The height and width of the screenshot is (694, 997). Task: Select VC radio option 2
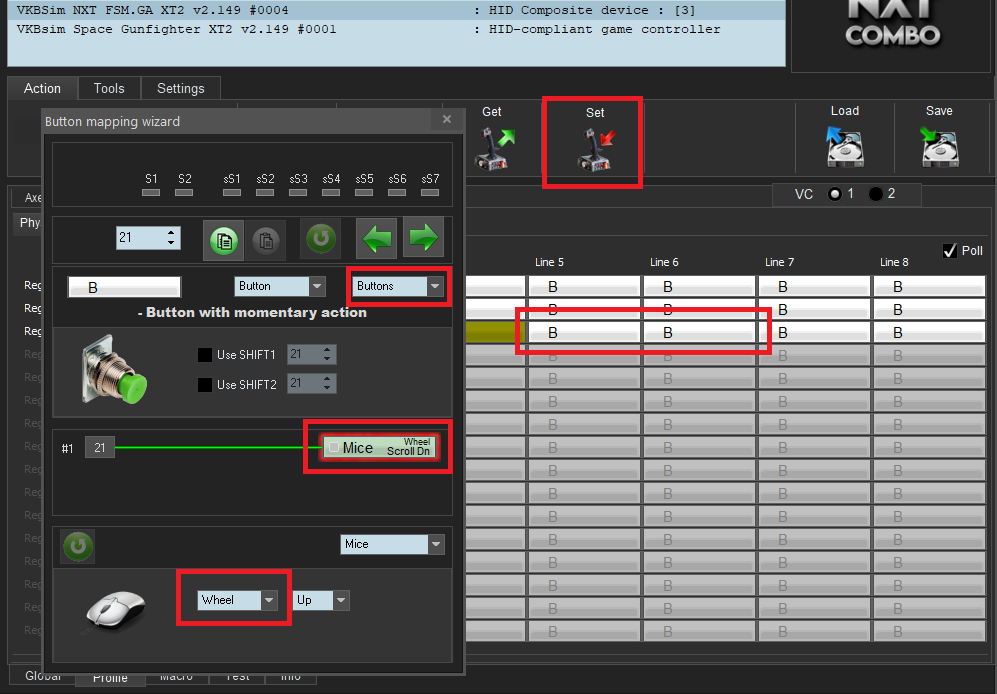pyautogui.click(x=876, y=194)
